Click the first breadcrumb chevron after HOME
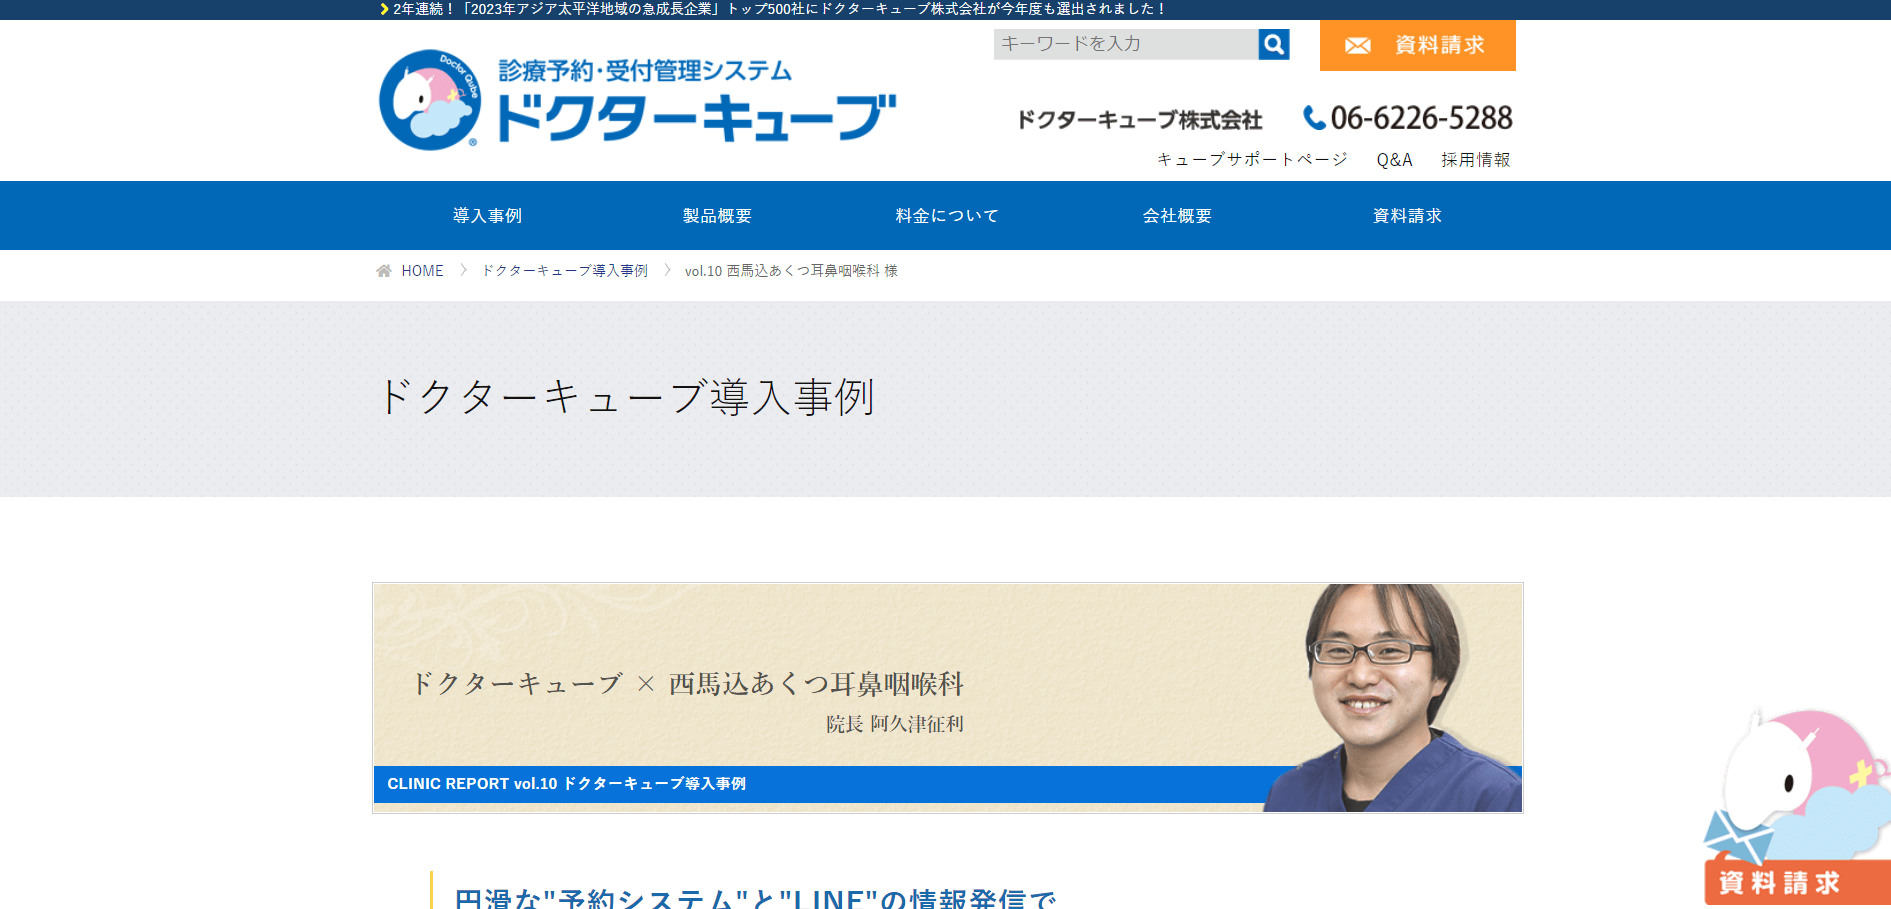 [x=463, y=270]
